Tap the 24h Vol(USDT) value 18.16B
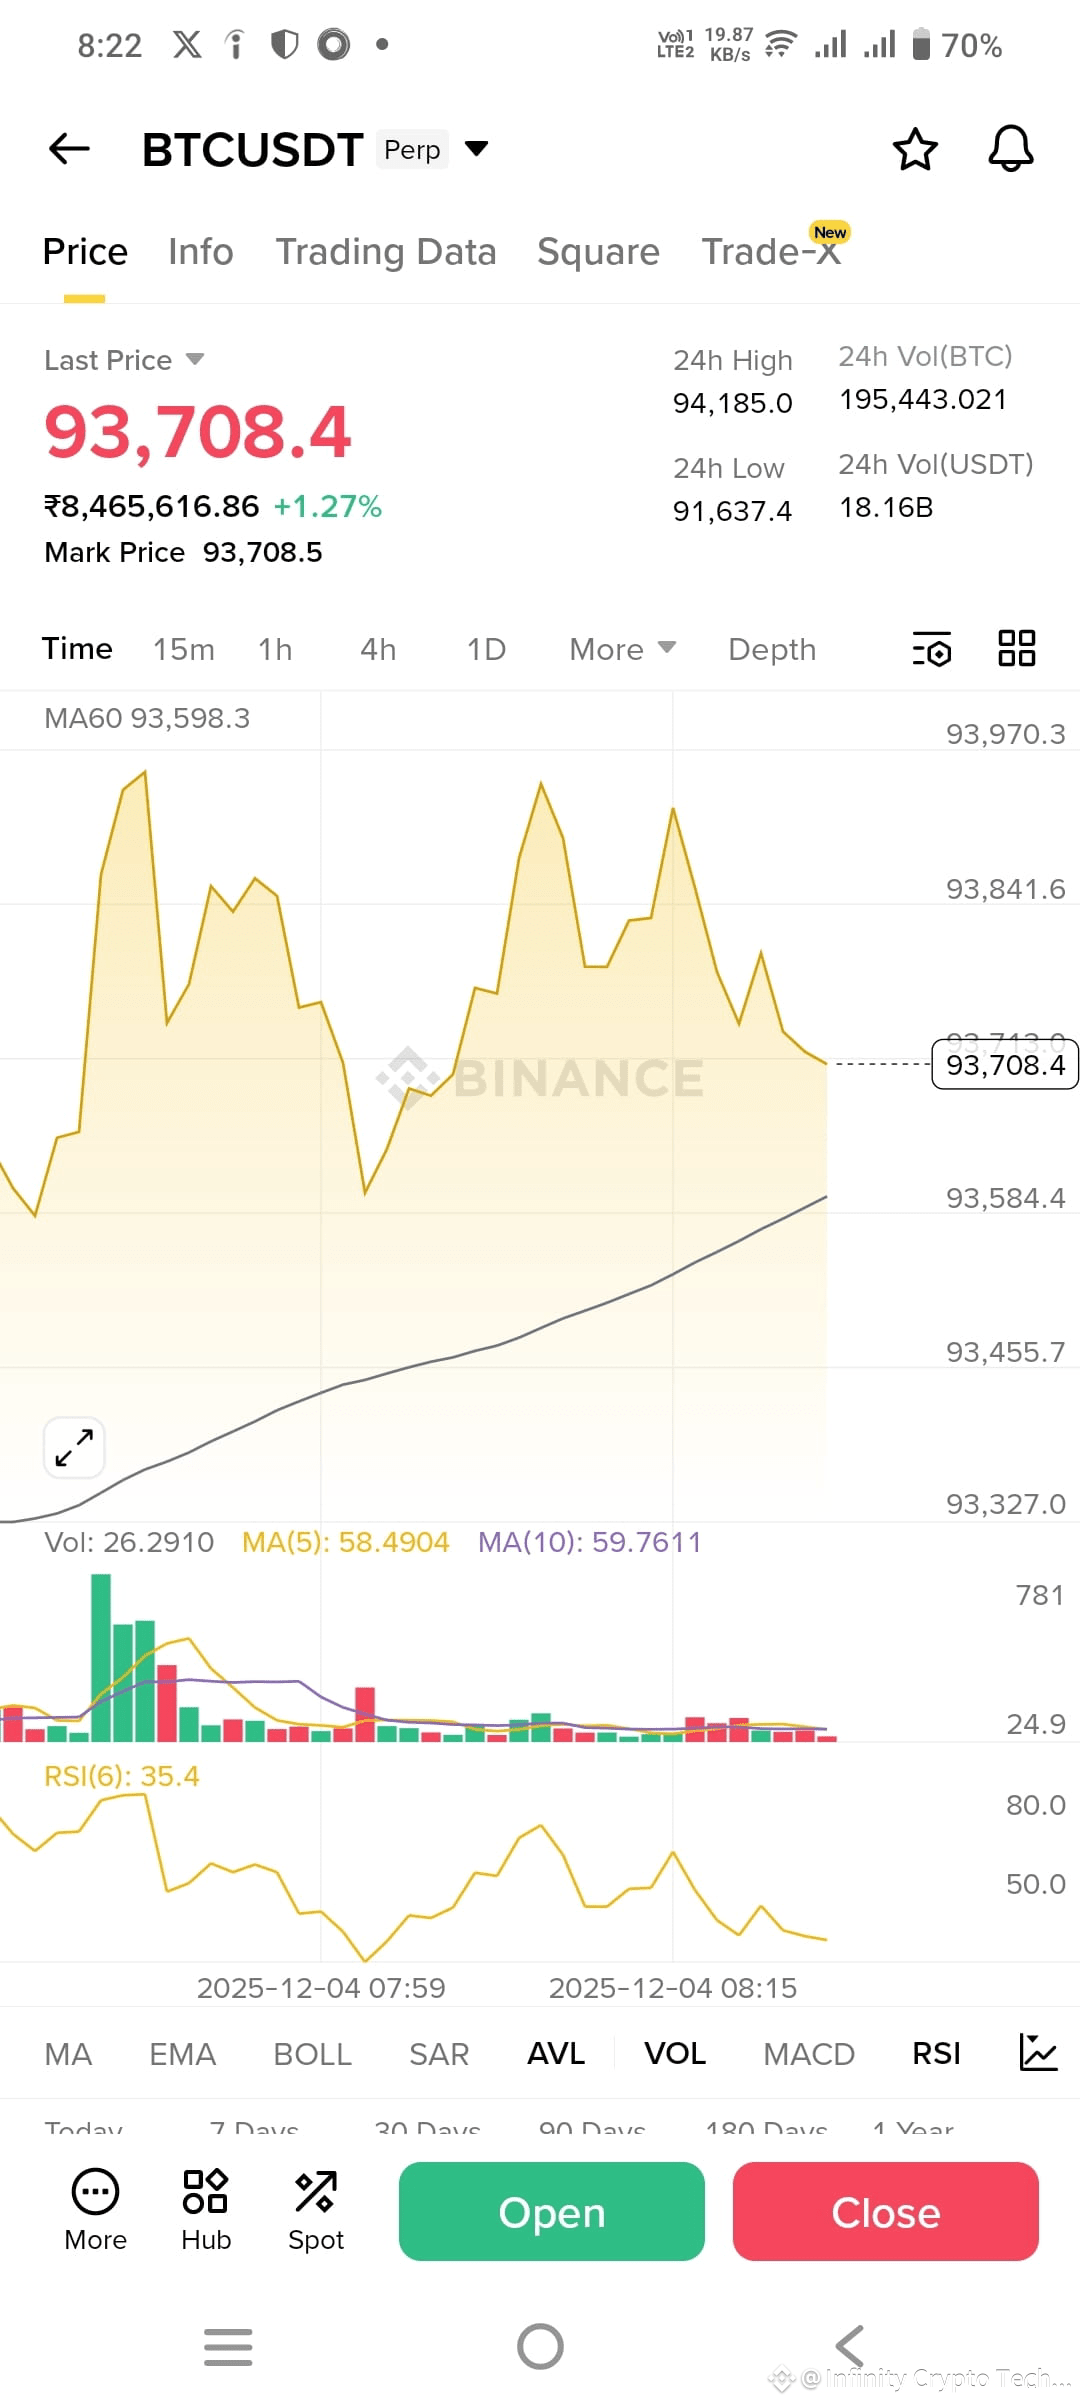 (886, 507)
